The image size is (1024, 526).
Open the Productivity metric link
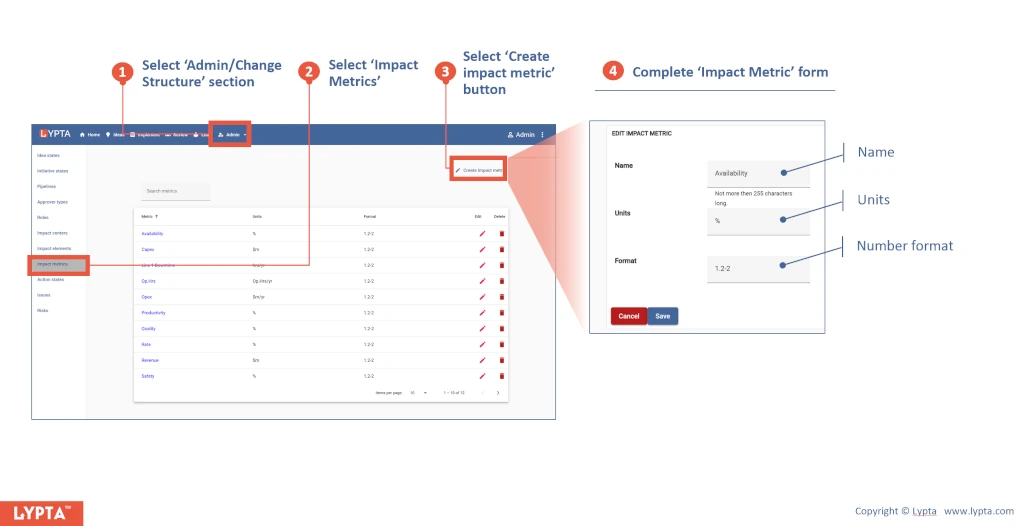(153, 312)
